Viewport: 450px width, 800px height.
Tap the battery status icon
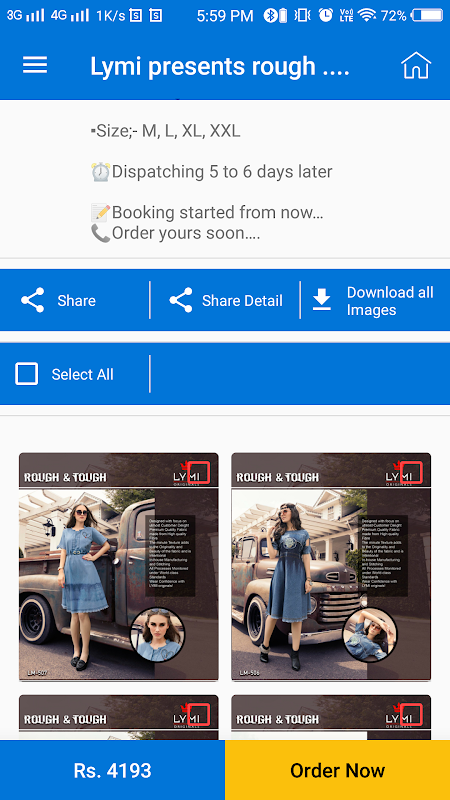(428, 15)
